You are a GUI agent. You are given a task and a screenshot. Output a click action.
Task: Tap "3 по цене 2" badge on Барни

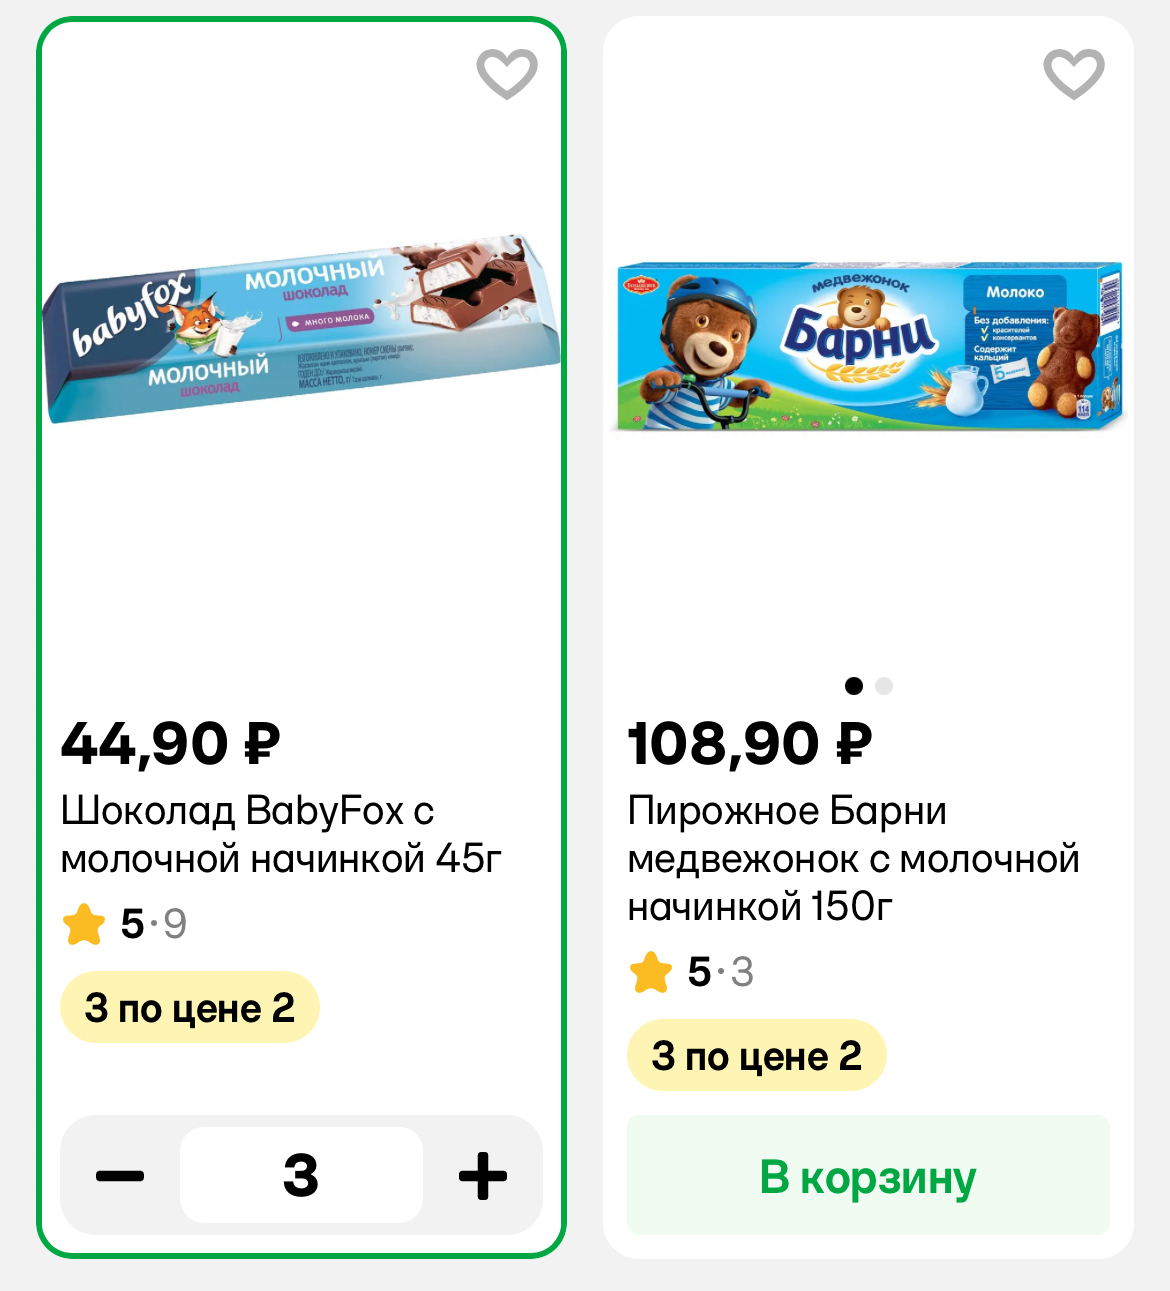coord(757,1056)
